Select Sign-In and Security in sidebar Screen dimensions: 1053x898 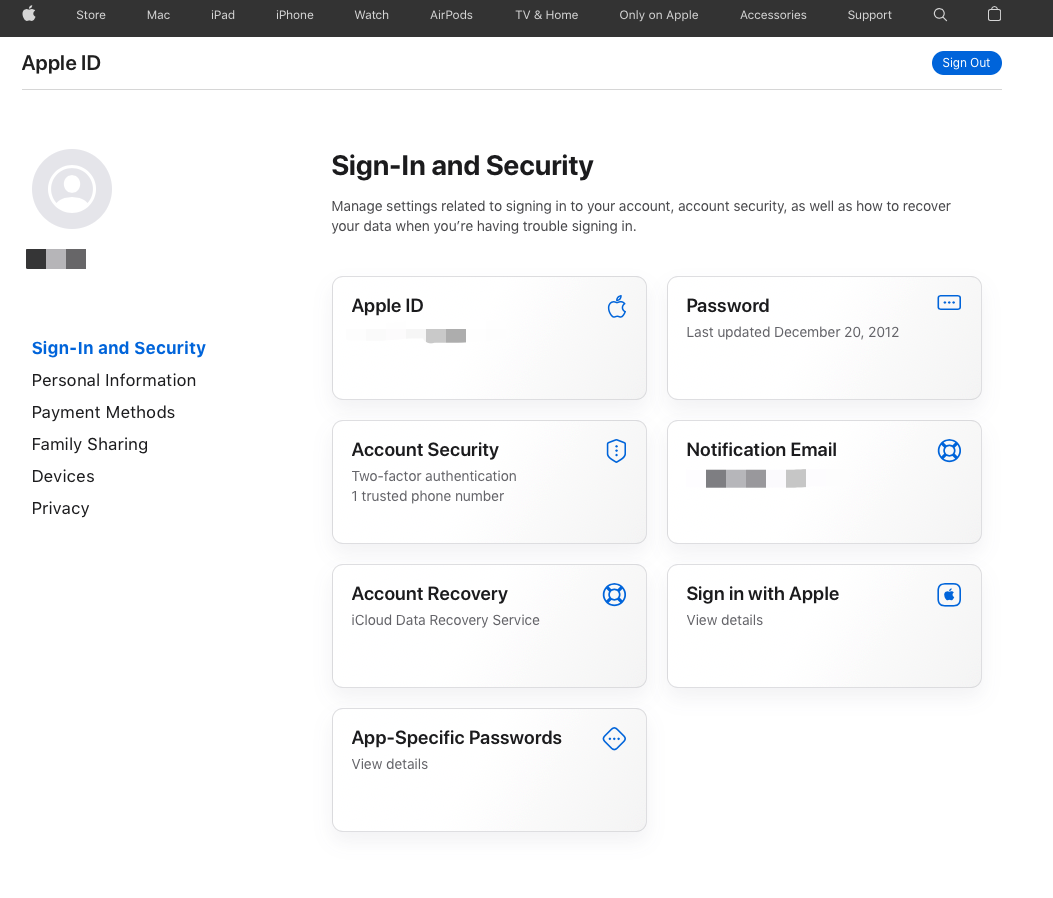119,348
